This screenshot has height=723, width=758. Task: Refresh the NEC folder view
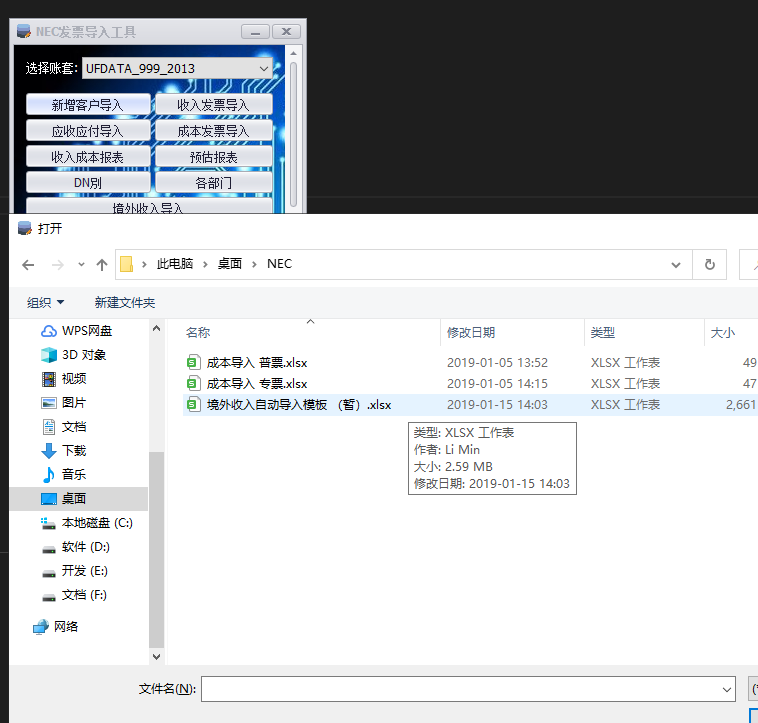click(710, 264)
